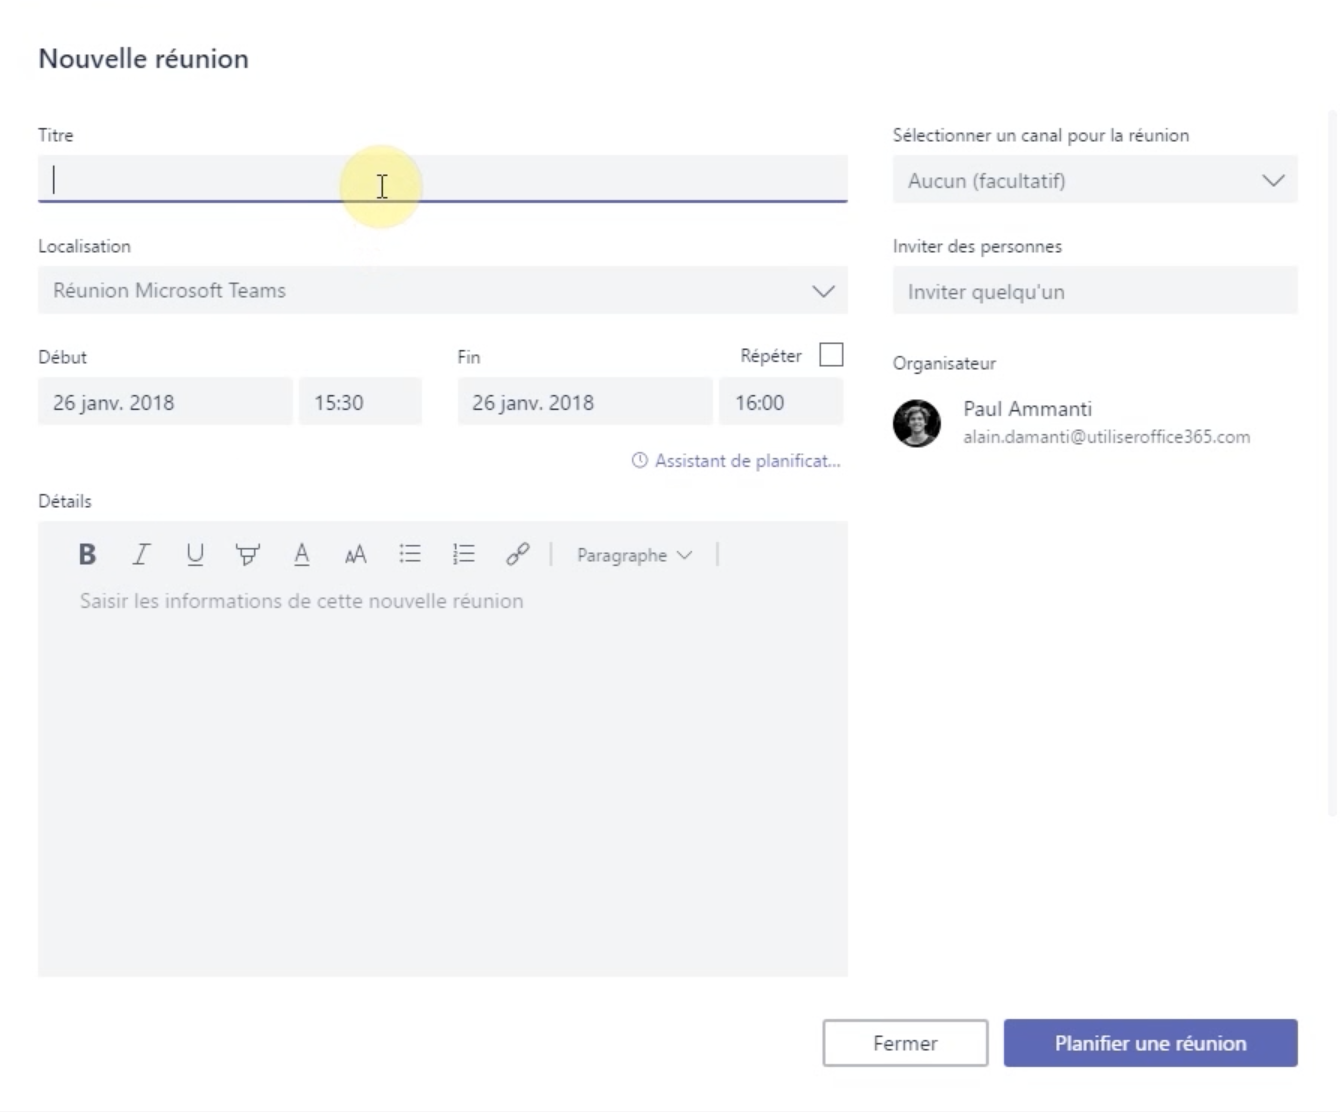
Task: Toggle underline formatting icon
Action: (x=195, y=554)
